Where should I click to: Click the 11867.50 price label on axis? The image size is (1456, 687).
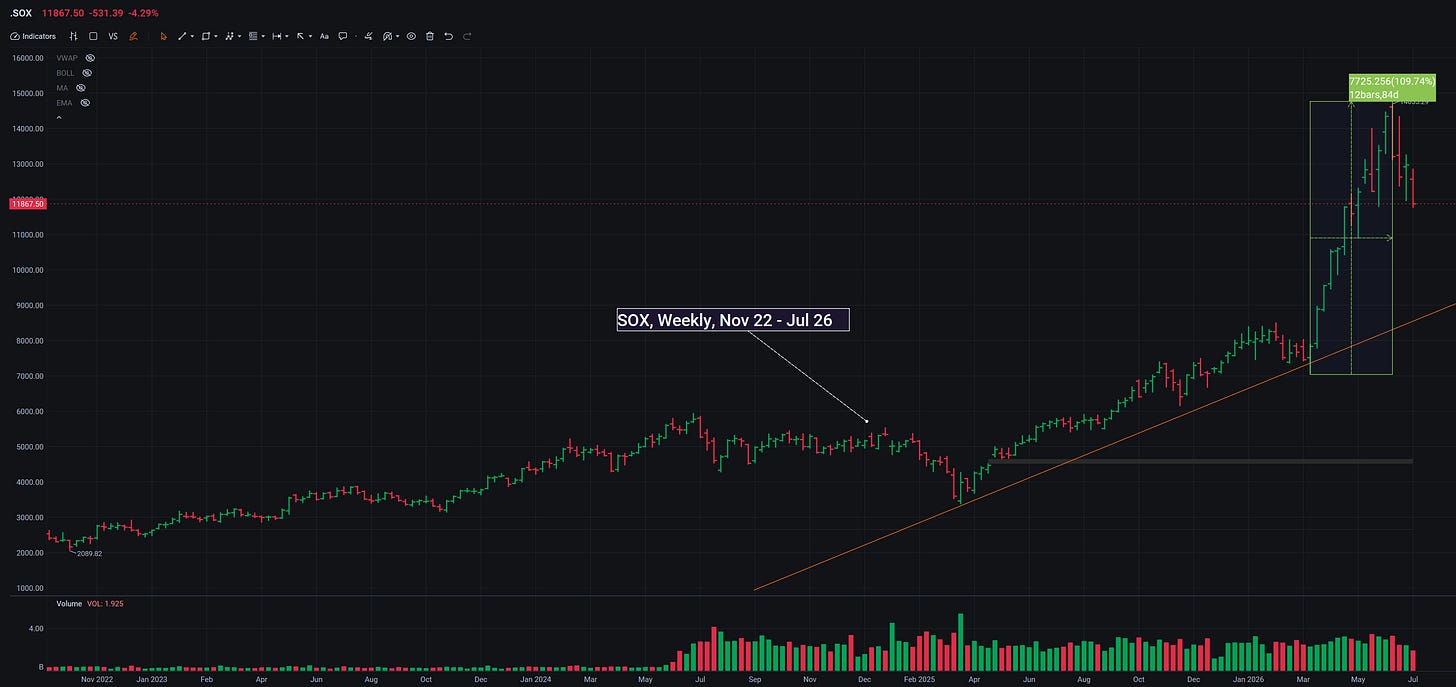pyautogui.click(x=26, y=204)
